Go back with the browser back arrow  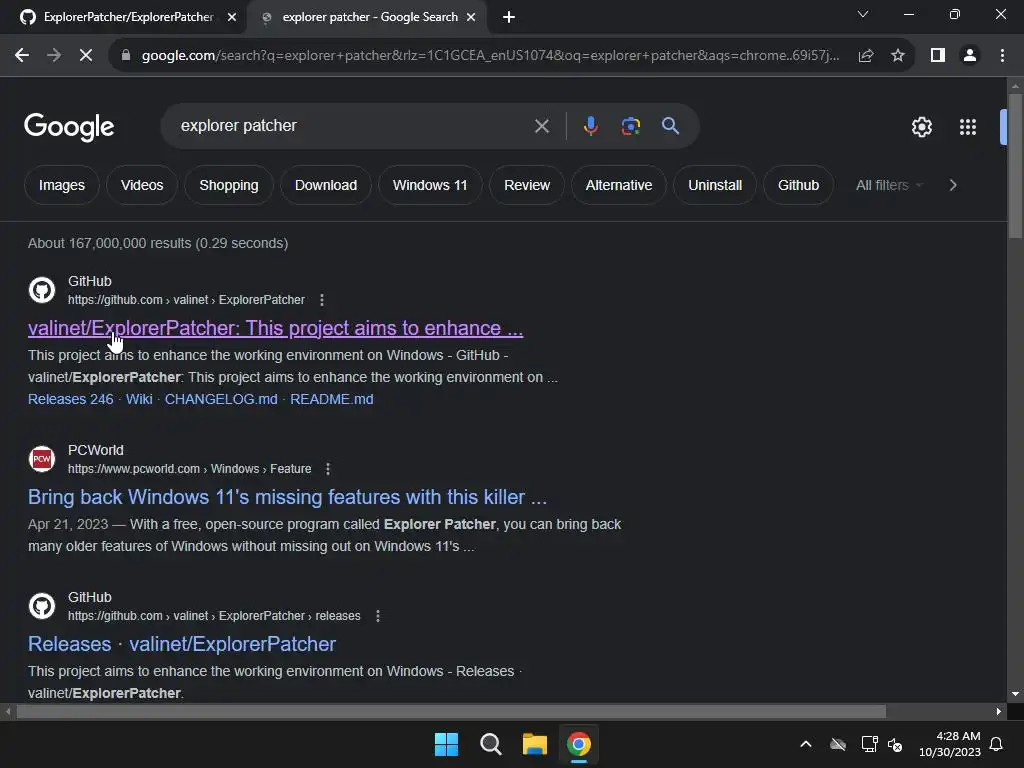tap(22, 56)
